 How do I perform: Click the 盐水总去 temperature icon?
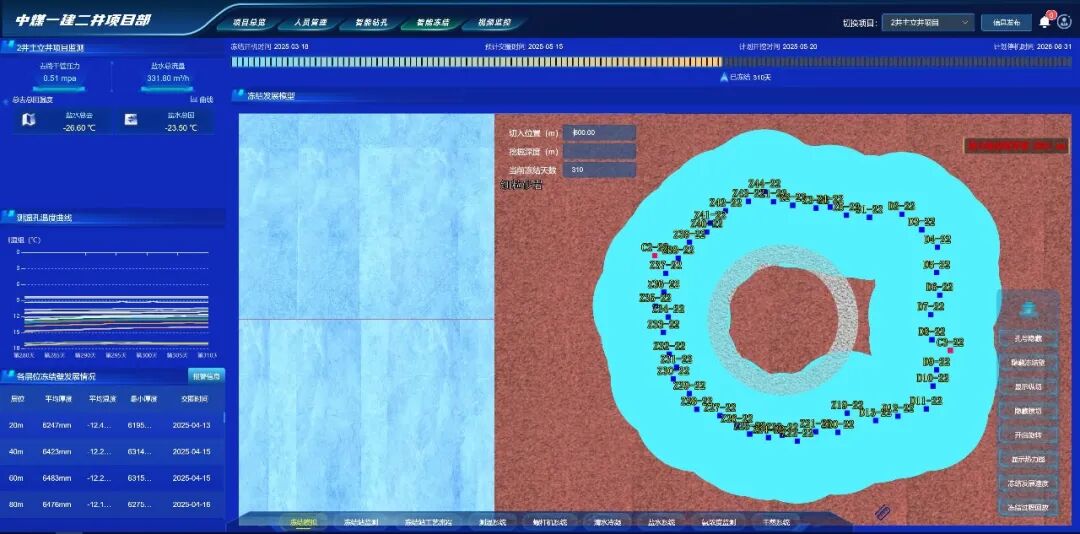pyautogui.click(x=28, y=121)
